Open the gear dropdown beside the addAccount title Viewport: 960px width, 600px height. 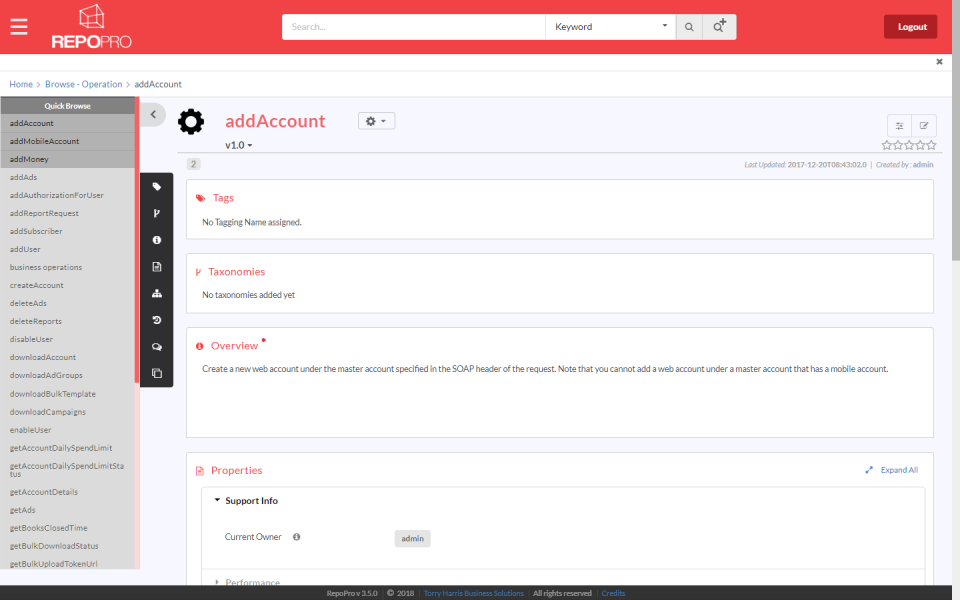coord(374,120)
